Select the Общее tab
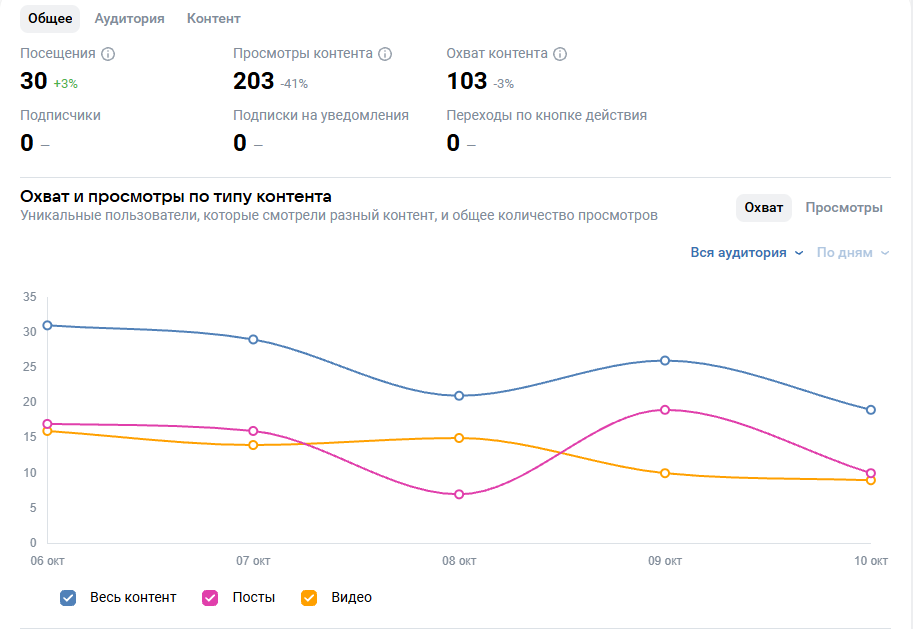The image size is (913, 629). (50, 19)
